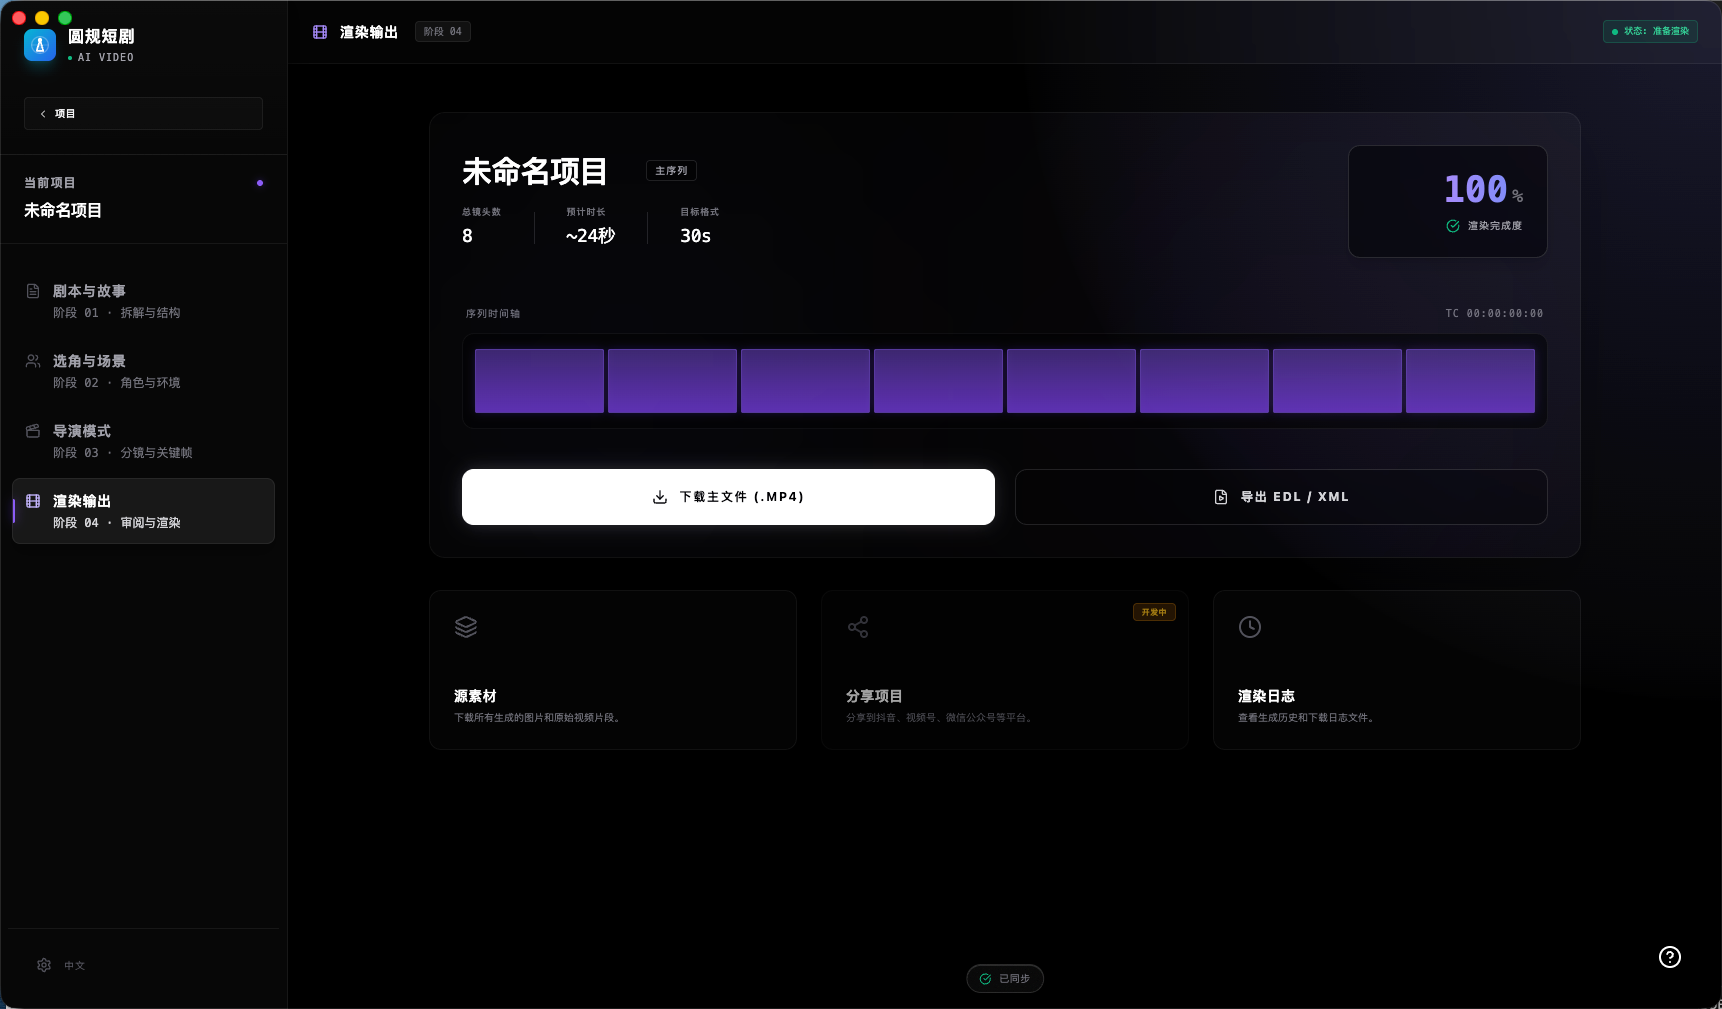The image size is (1722, 1009).
Task: Select the 选角与场景 casting icon
Action: [x=33, y=361]
